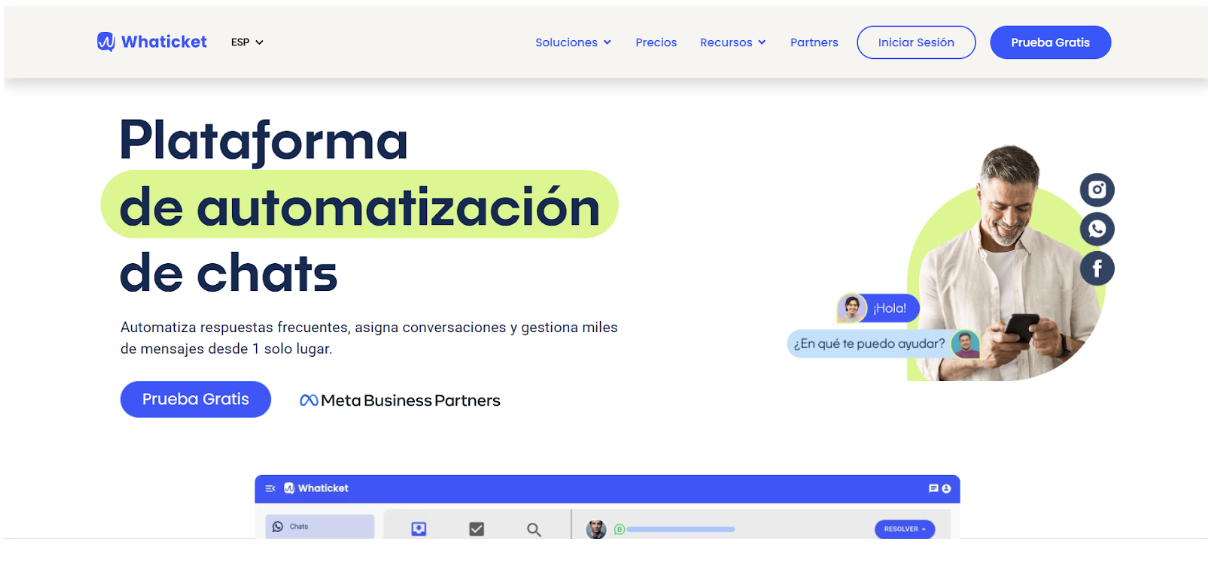Expand the Soluciones menu
Screen dimensions: 1214x570
tap(573, 42)
